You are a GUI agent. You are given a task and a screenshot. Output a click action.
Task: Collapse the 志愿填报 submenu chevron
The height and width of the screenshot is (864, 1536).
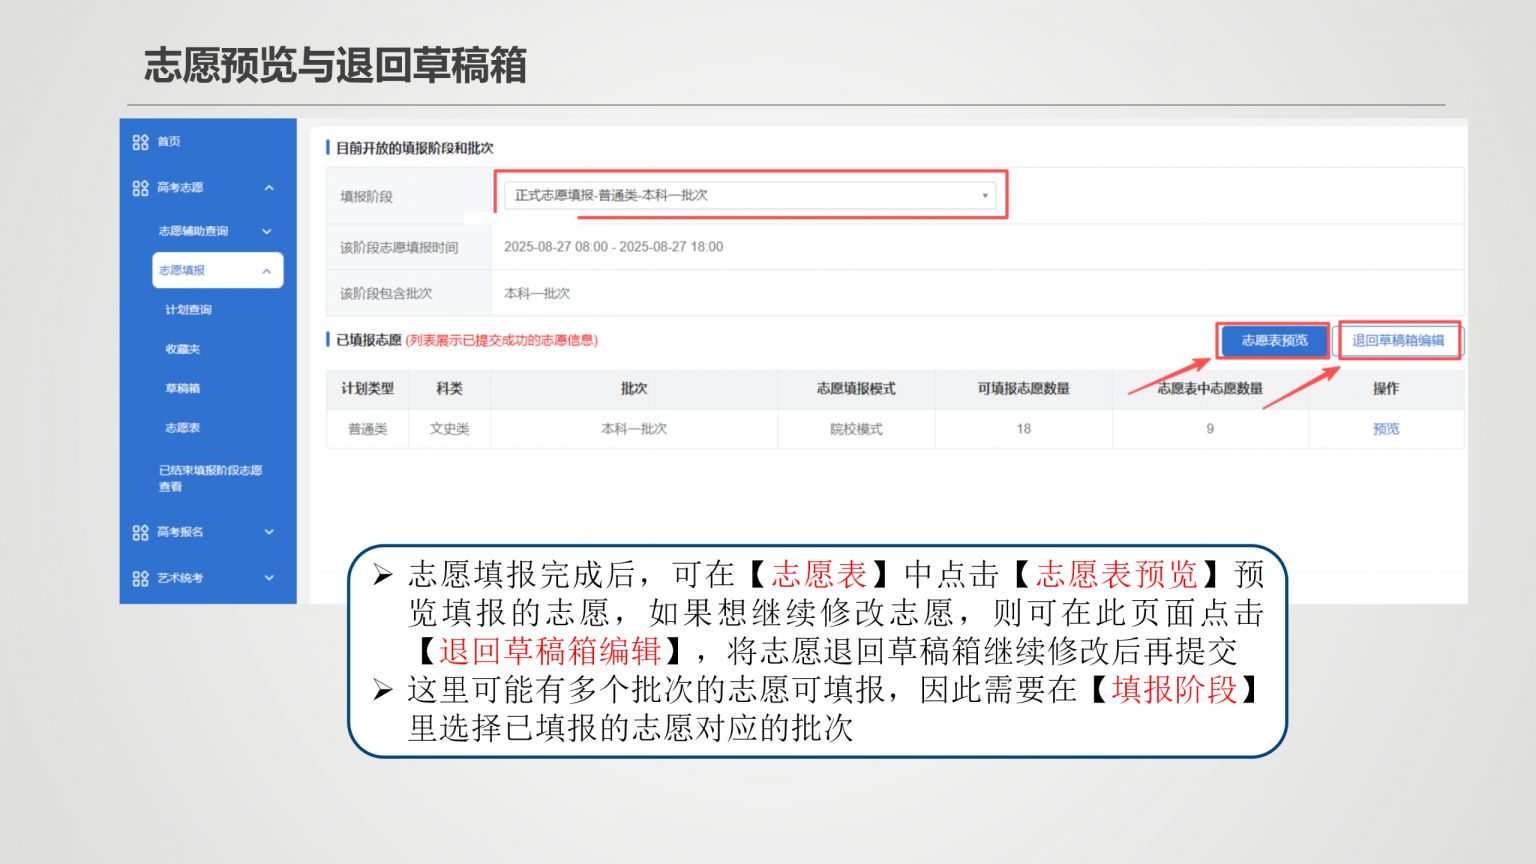point(267,271)
